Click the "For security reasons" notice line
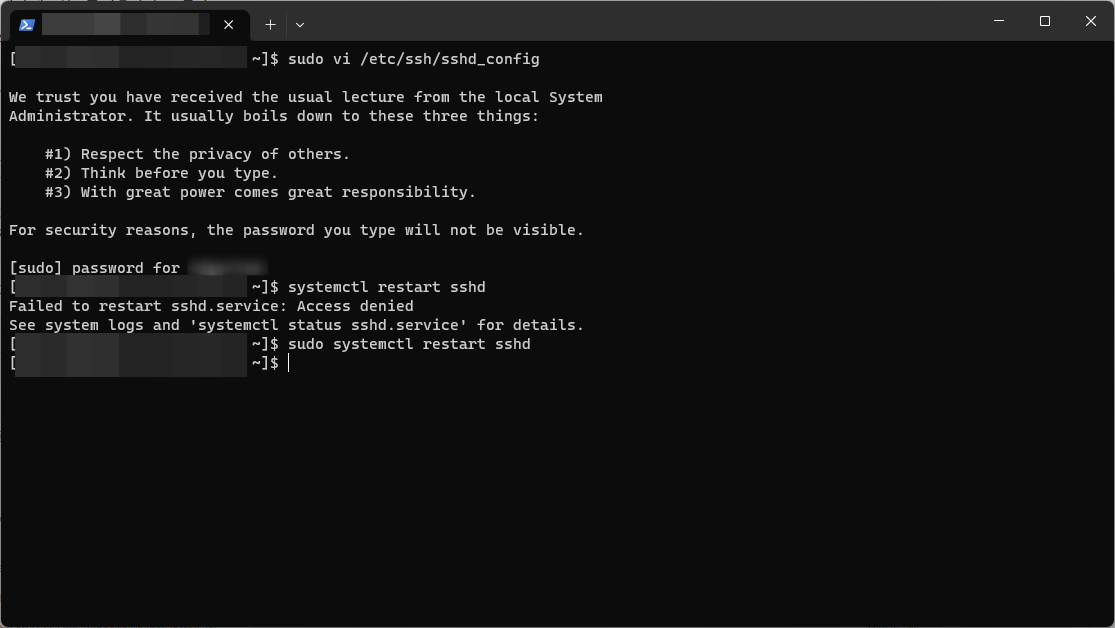 (x=296, y=230)
